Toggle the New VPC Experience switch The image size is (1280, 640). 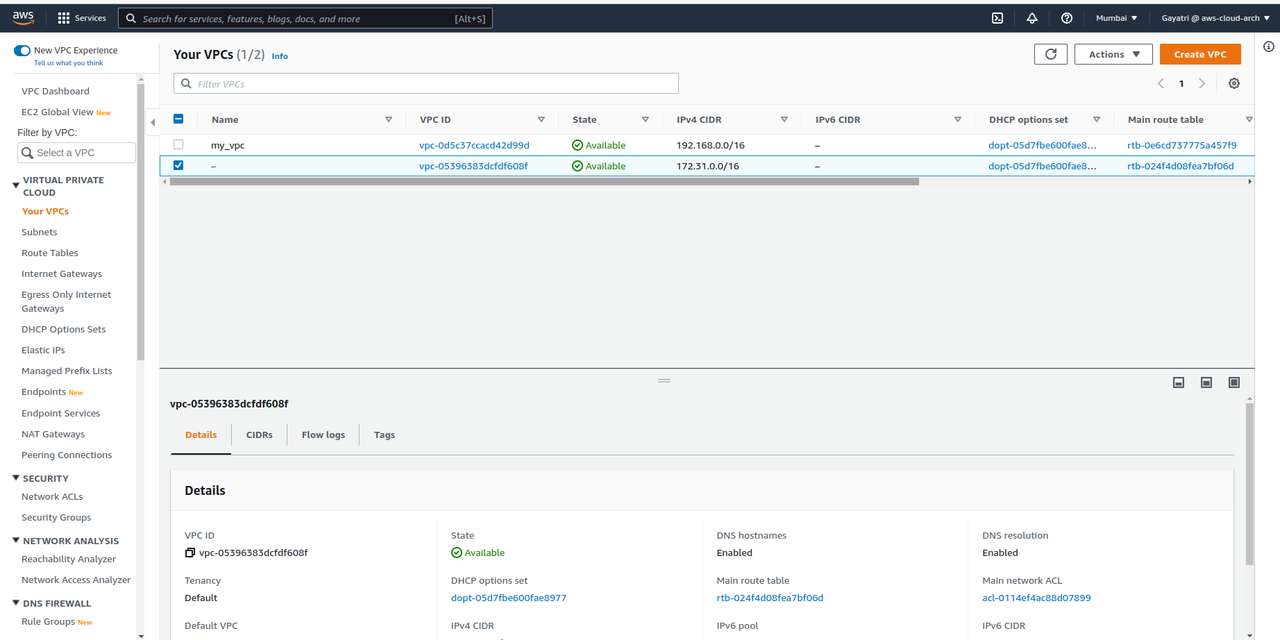22,50
